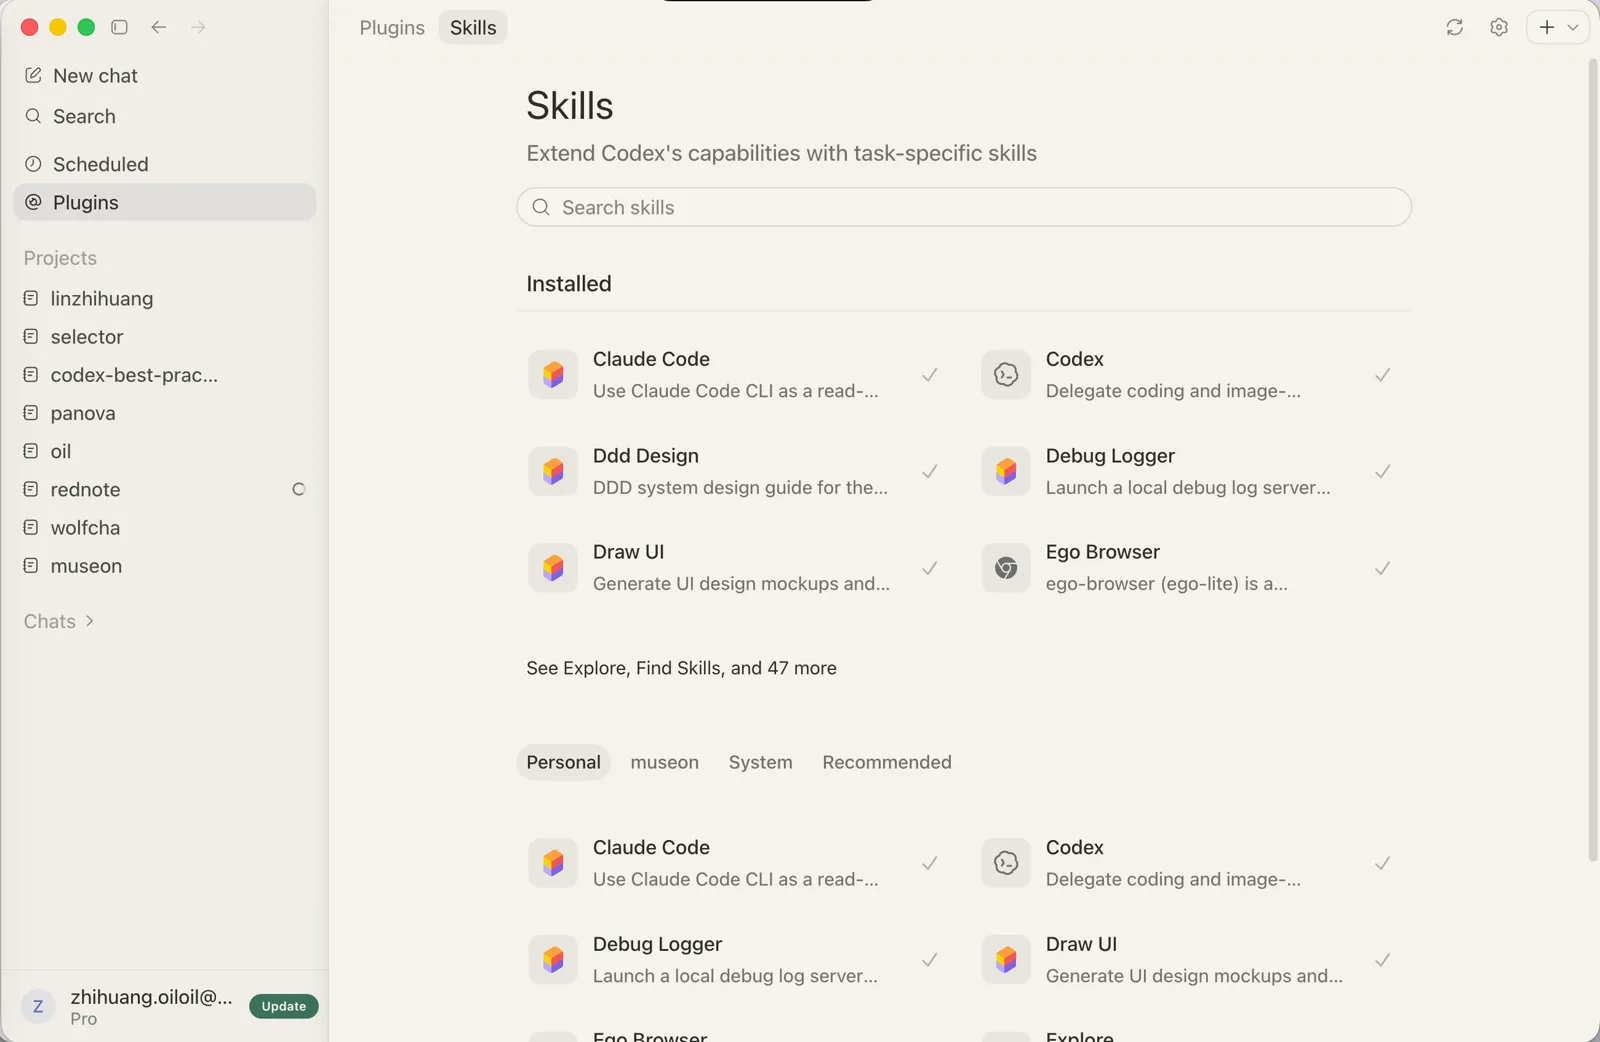Click the Ddd Design skill icon

click(x=553, y=471)
